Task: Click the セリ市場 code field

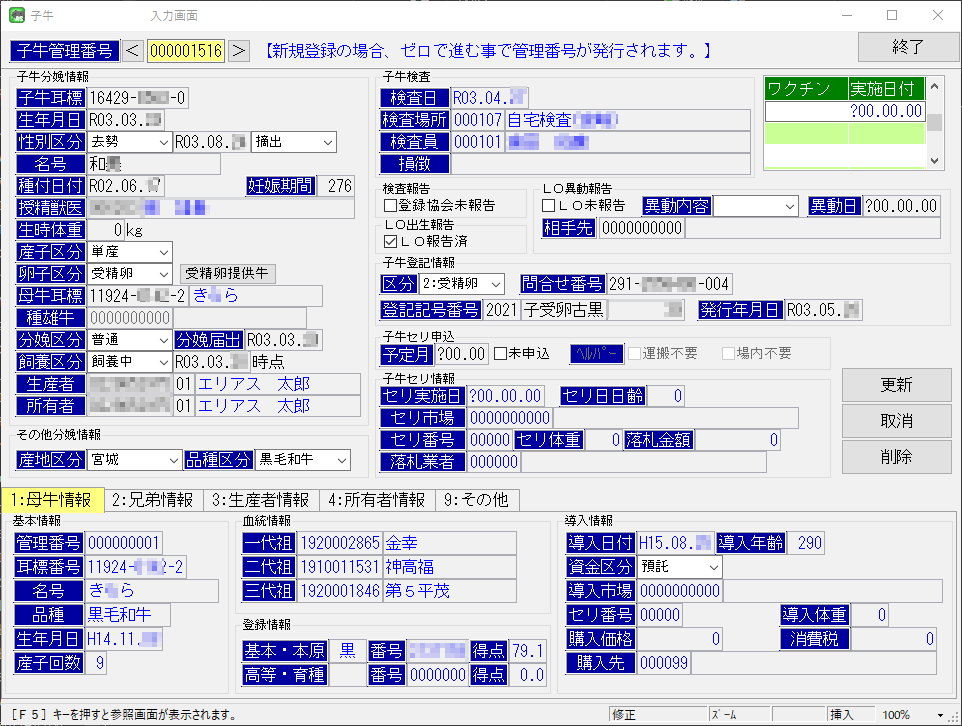Action: pos(510,419)
